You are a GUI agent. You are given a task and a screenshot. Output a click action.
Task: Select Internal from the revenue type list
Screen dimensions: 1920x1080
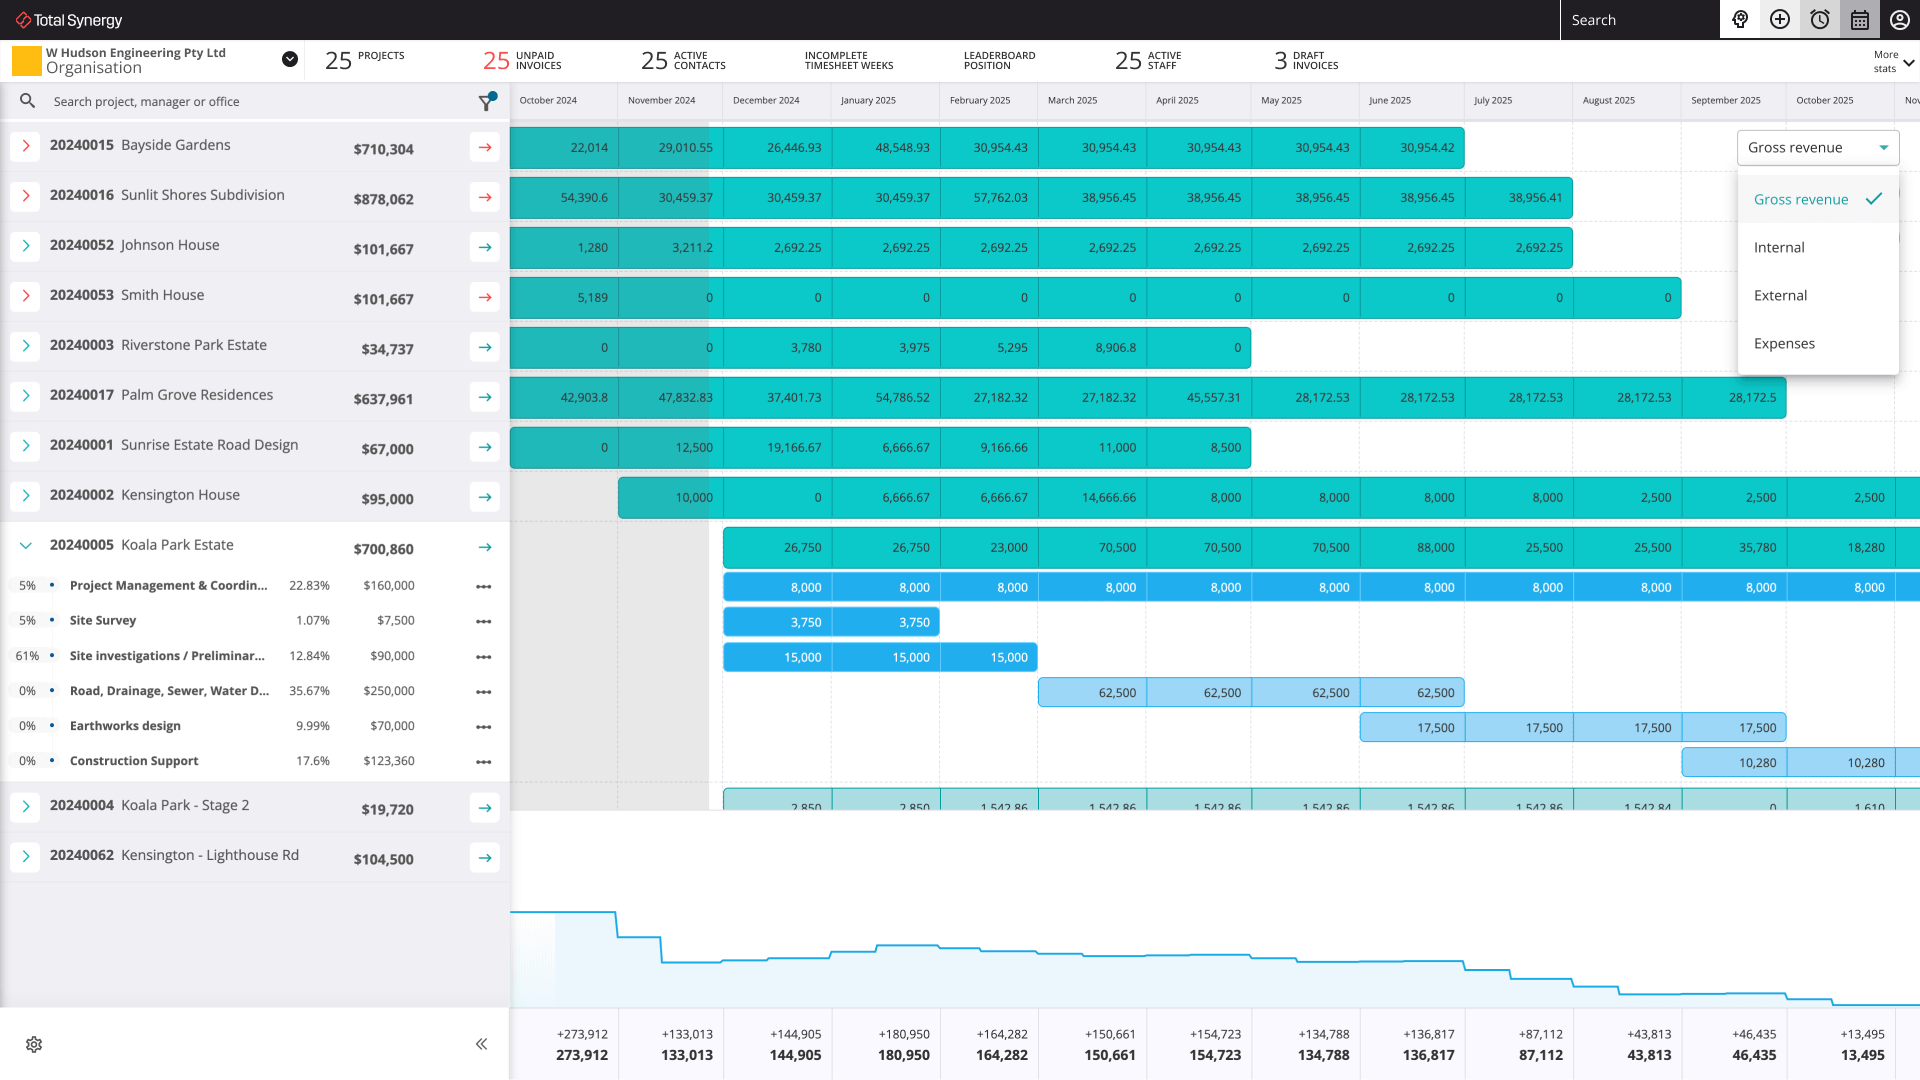[x=1779, y=247]
